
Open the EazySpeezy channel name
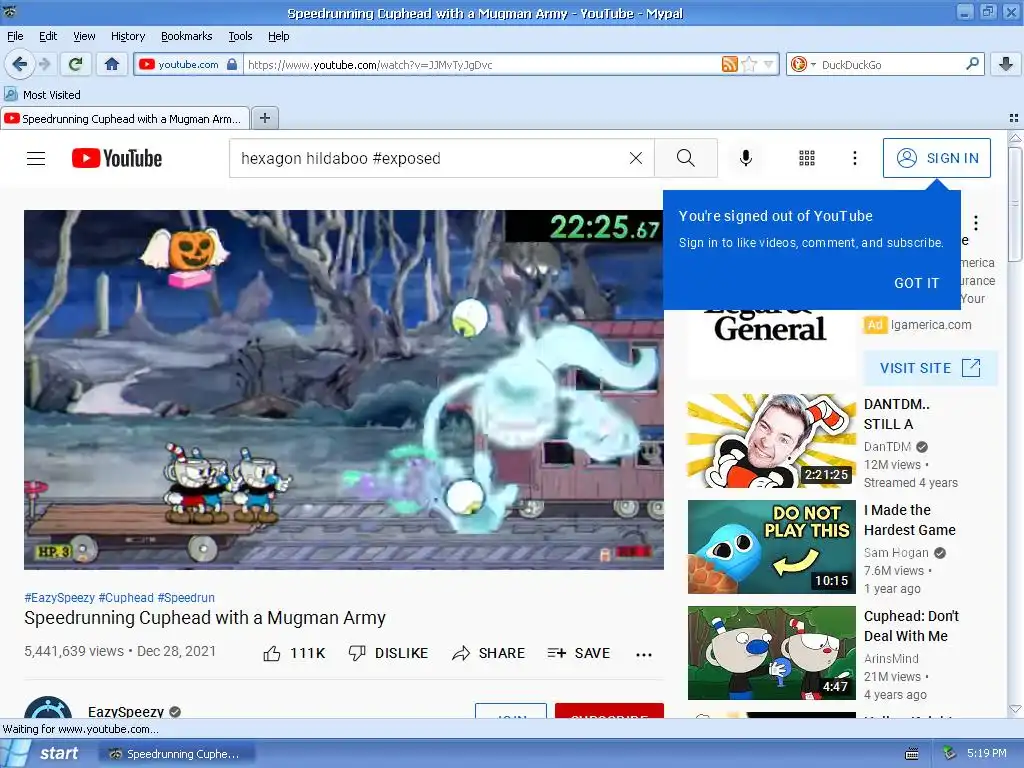(x=126, y=711)
